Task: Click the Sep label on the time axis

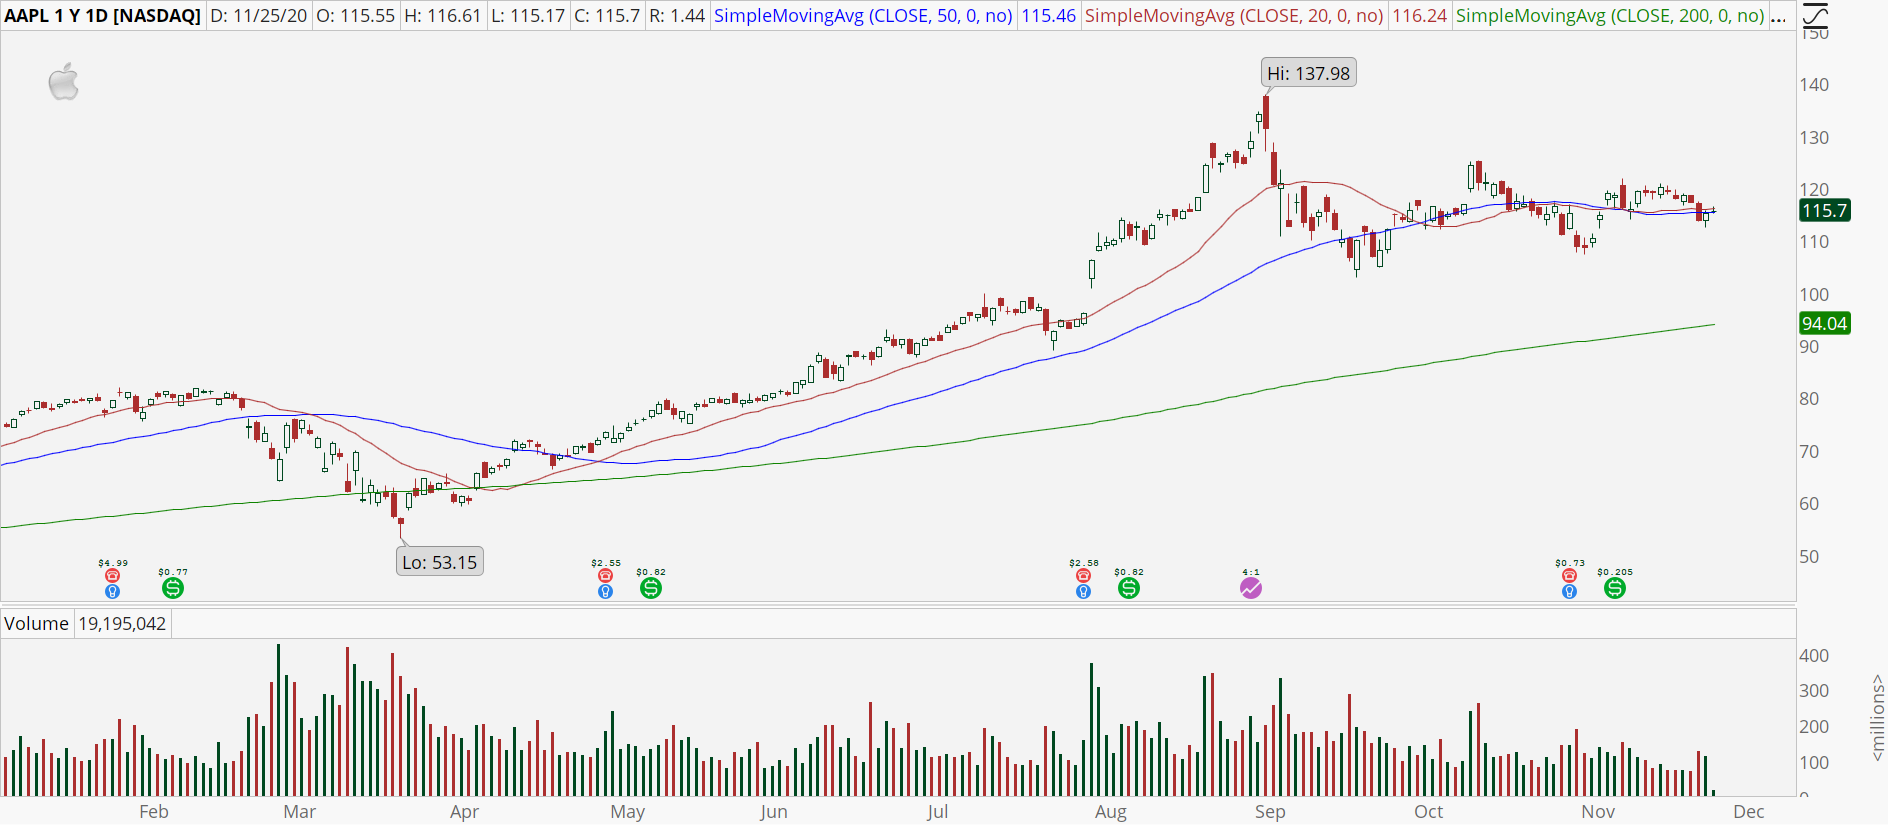Action: 1270,812
